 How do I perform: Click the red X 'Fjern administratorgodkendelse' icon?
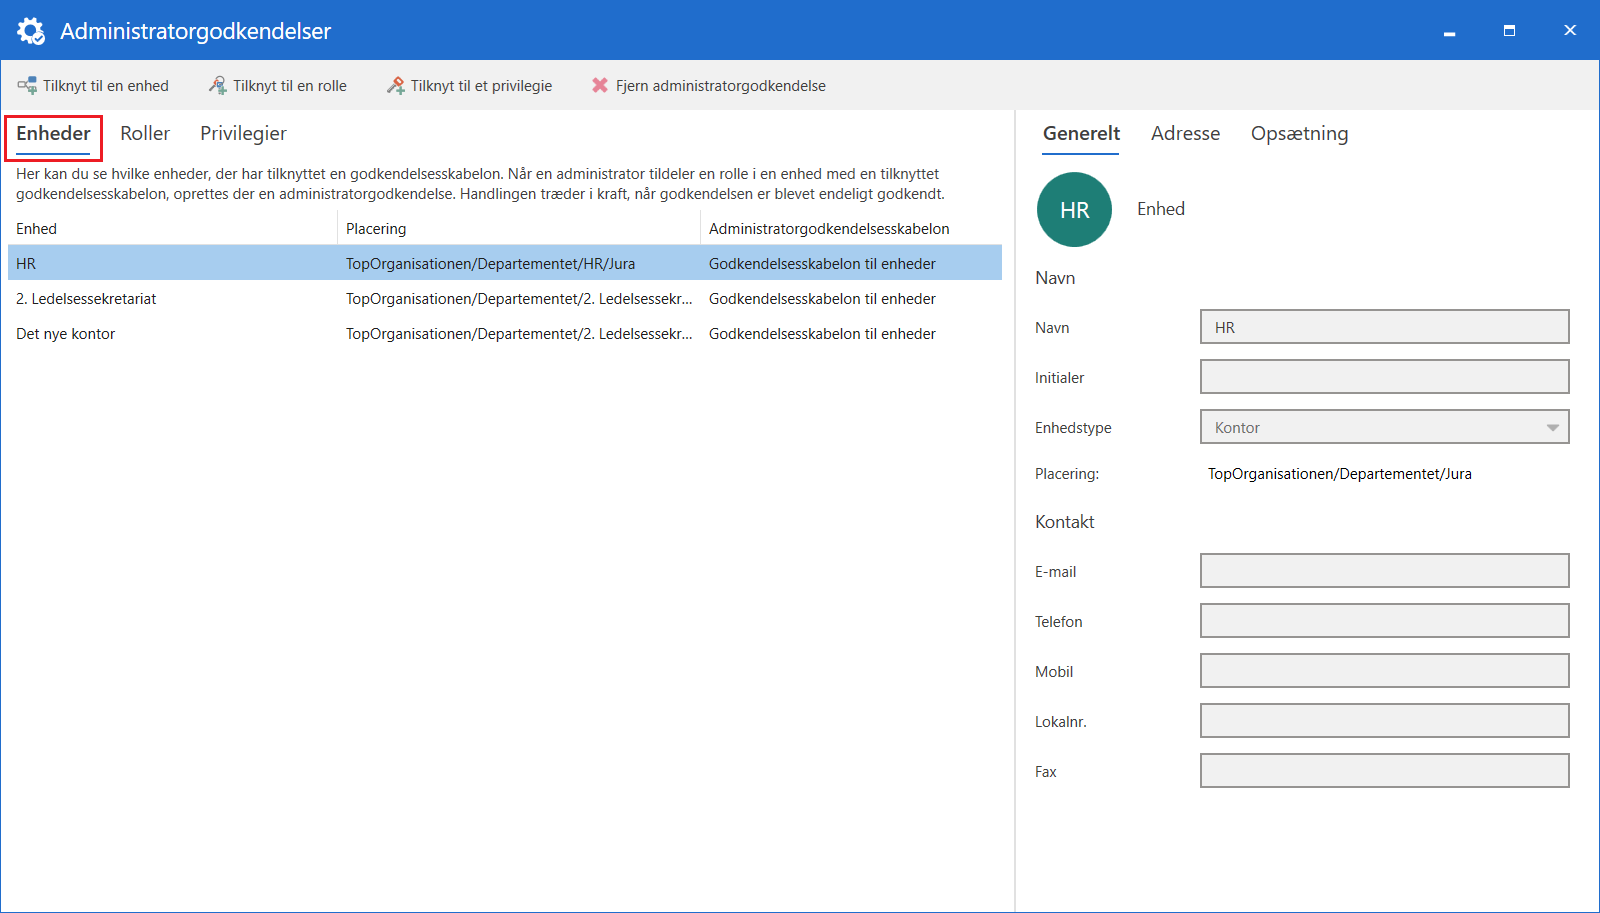[x=600, y=86]
